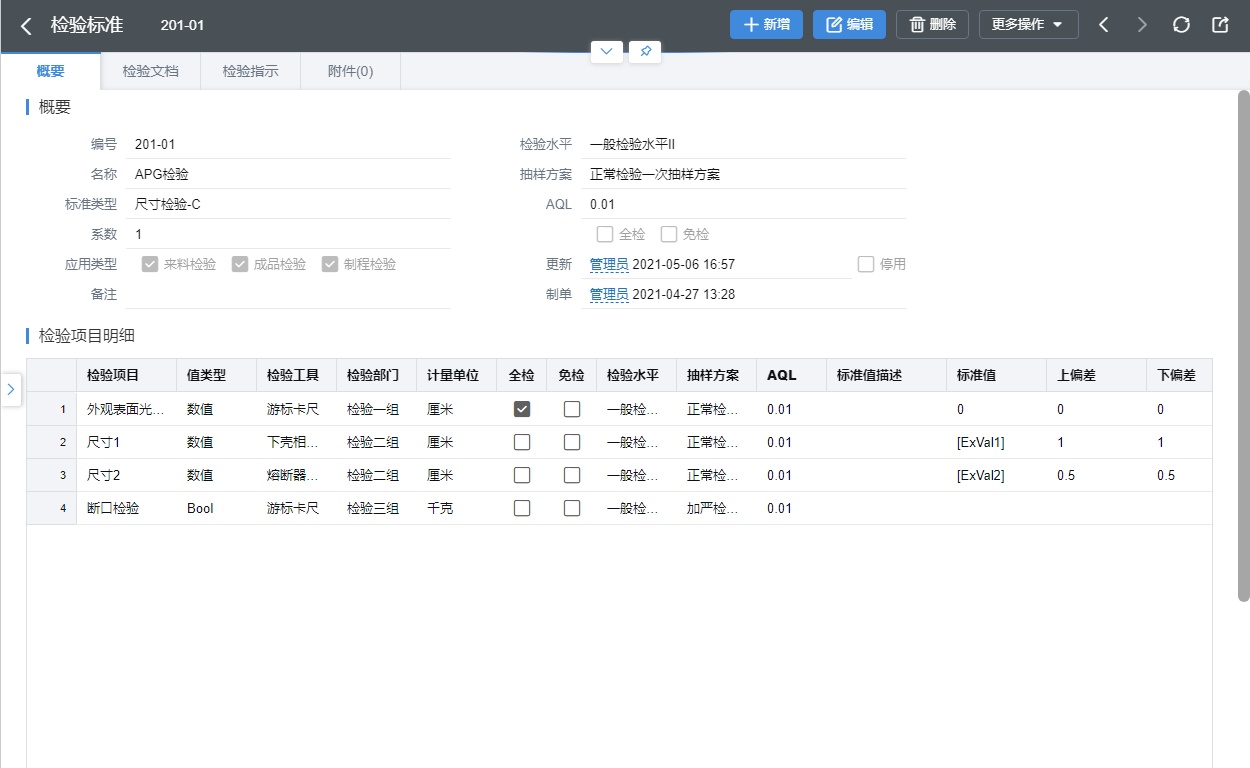
Task: Check 全检 for row 尺寸1
Action: pyautogui.click(x=522, y=442)
